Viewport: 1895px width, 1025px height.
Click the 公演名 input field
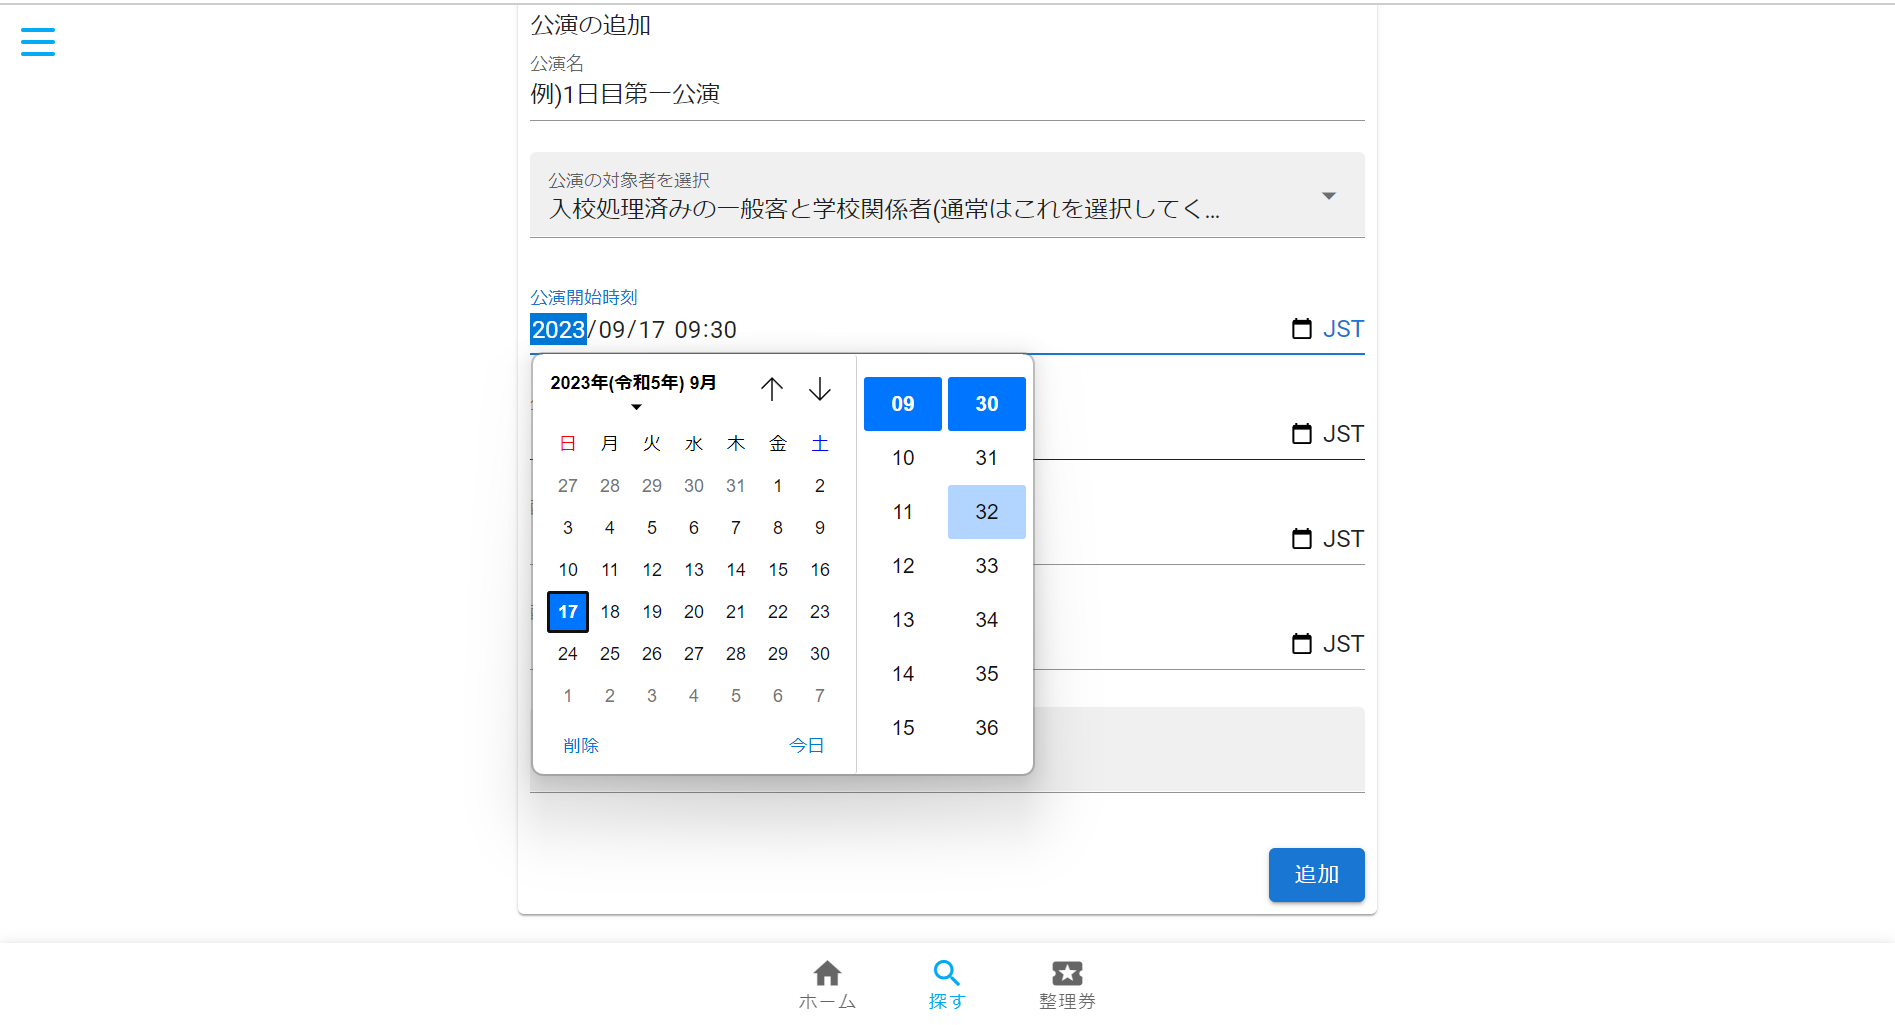pyautogui.click(x=947, y=94)
